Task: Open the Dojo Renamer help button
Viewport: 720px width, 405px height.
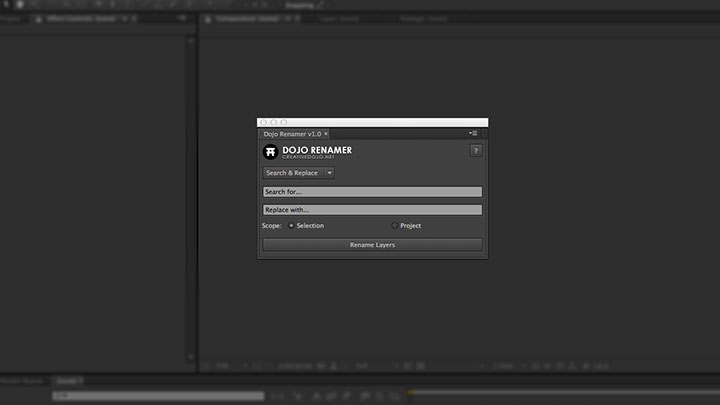Action: click(476, 151)
